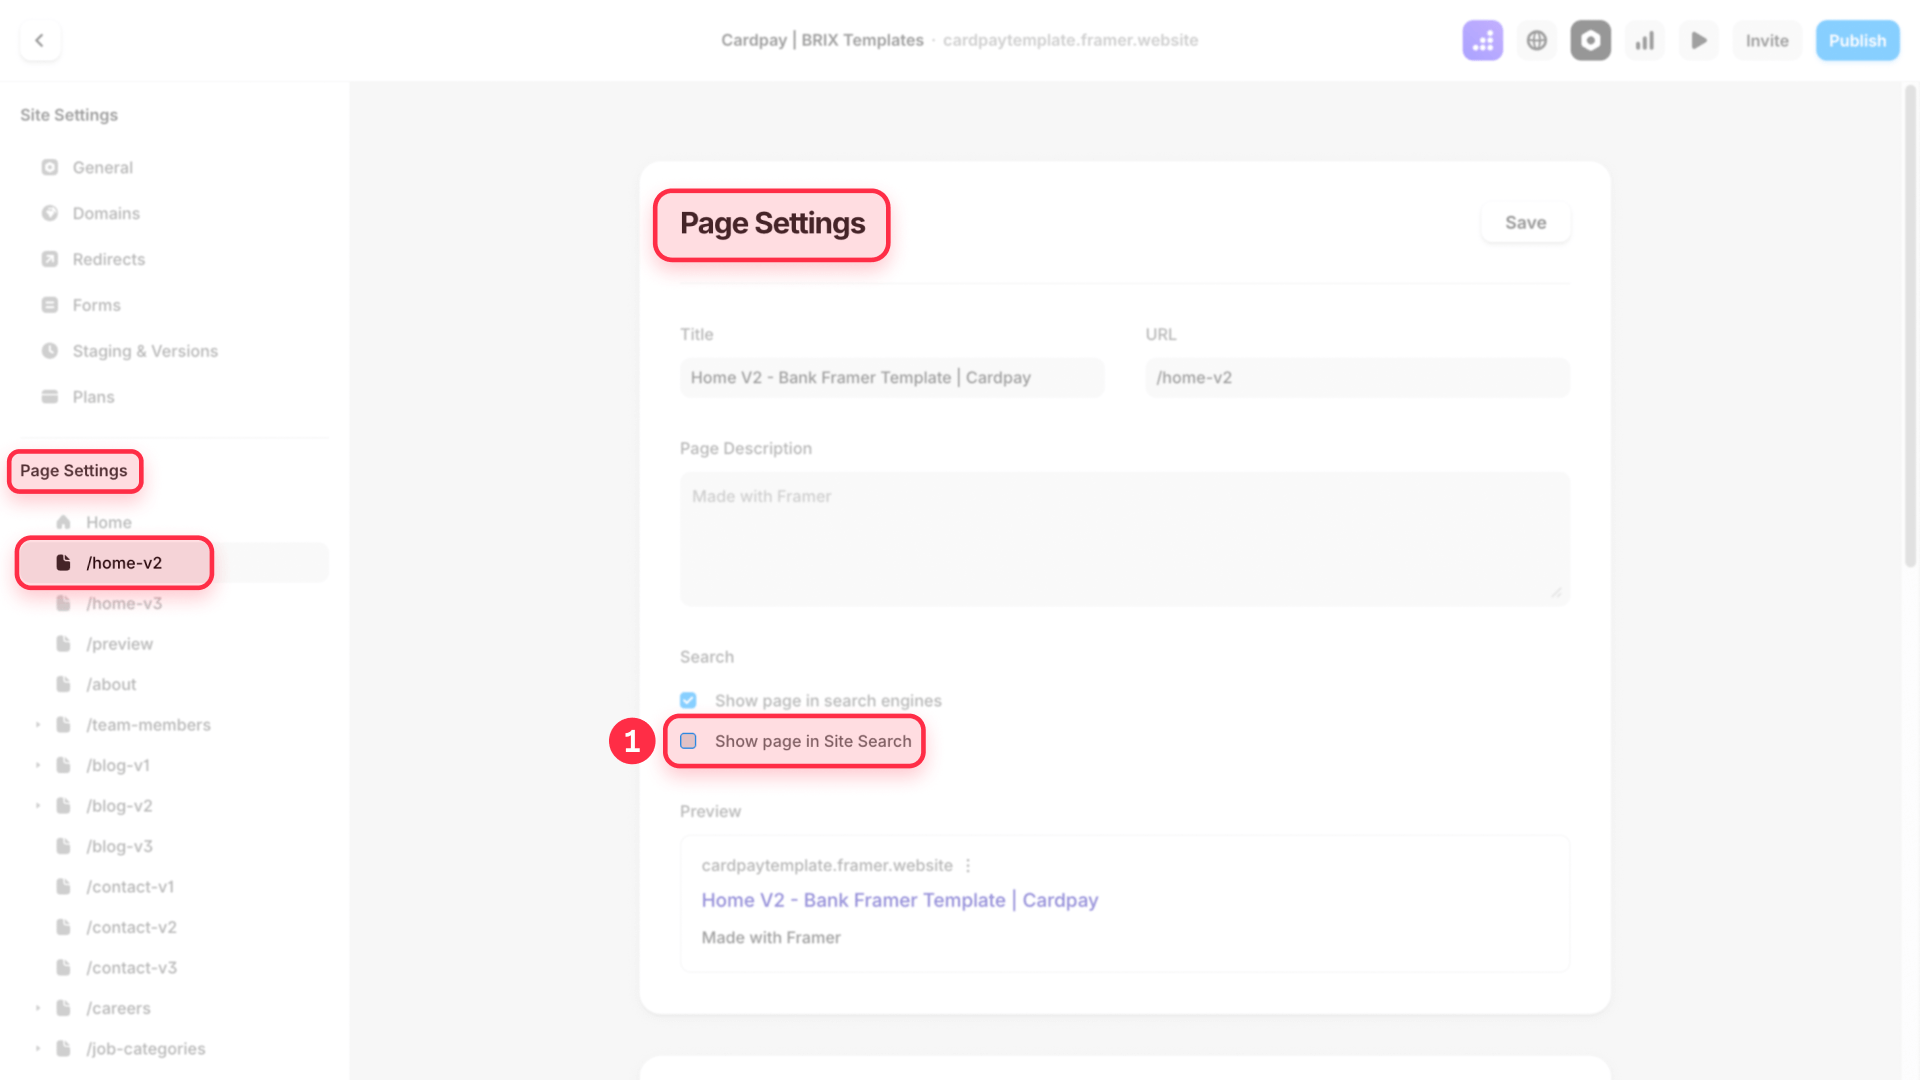Click the /careers page file icon
This screenshot has width=1920, height=1080.
click(x=63, y=1008)
